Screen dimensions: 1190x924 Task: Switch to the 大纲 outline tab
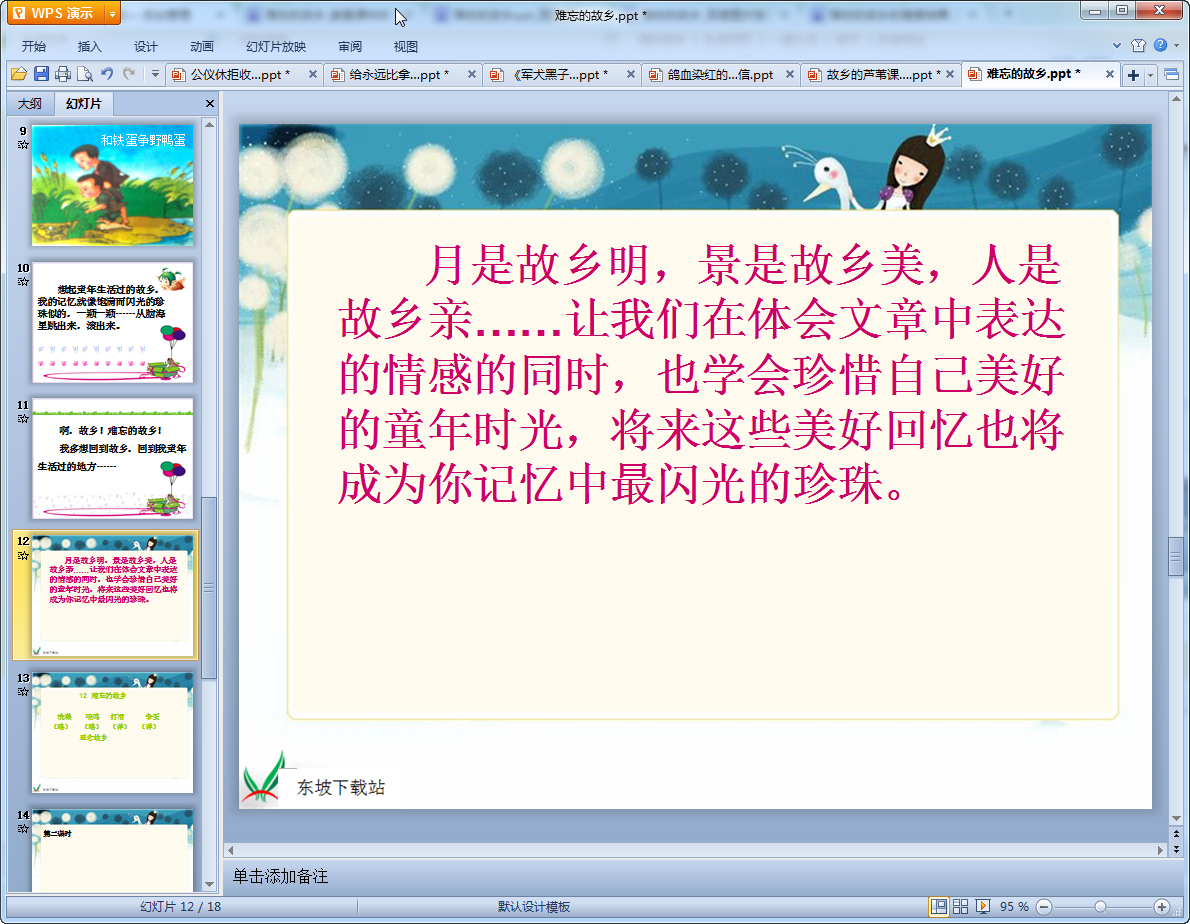pos(30,104)
